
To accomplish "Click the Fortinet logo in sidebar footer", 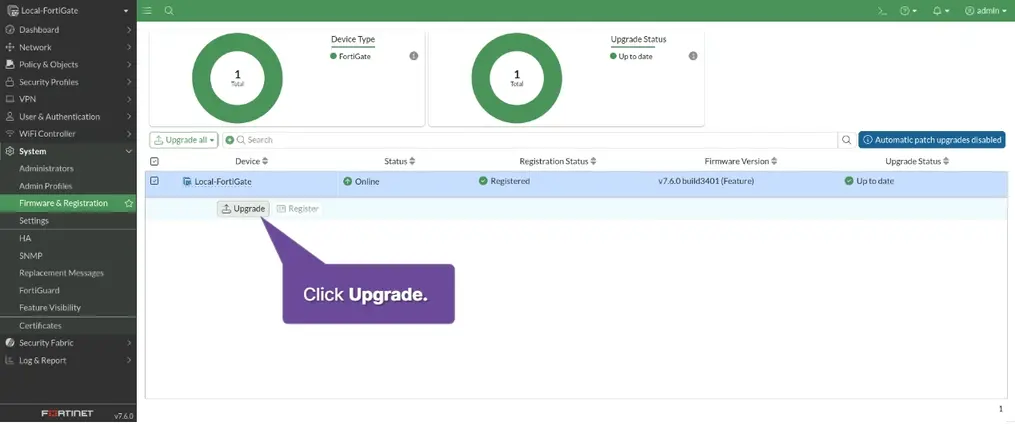I will tap(67, 413).
